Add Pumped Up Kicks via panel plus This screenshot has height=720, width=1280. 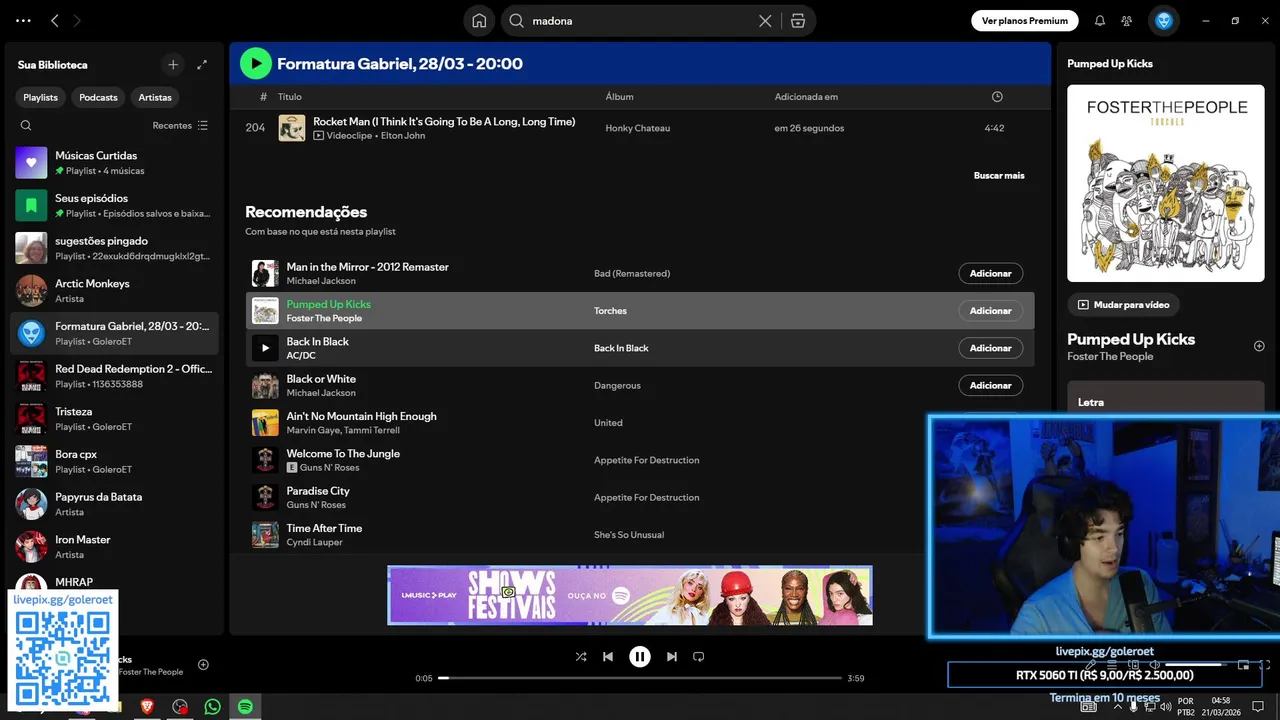(1259, 346)
